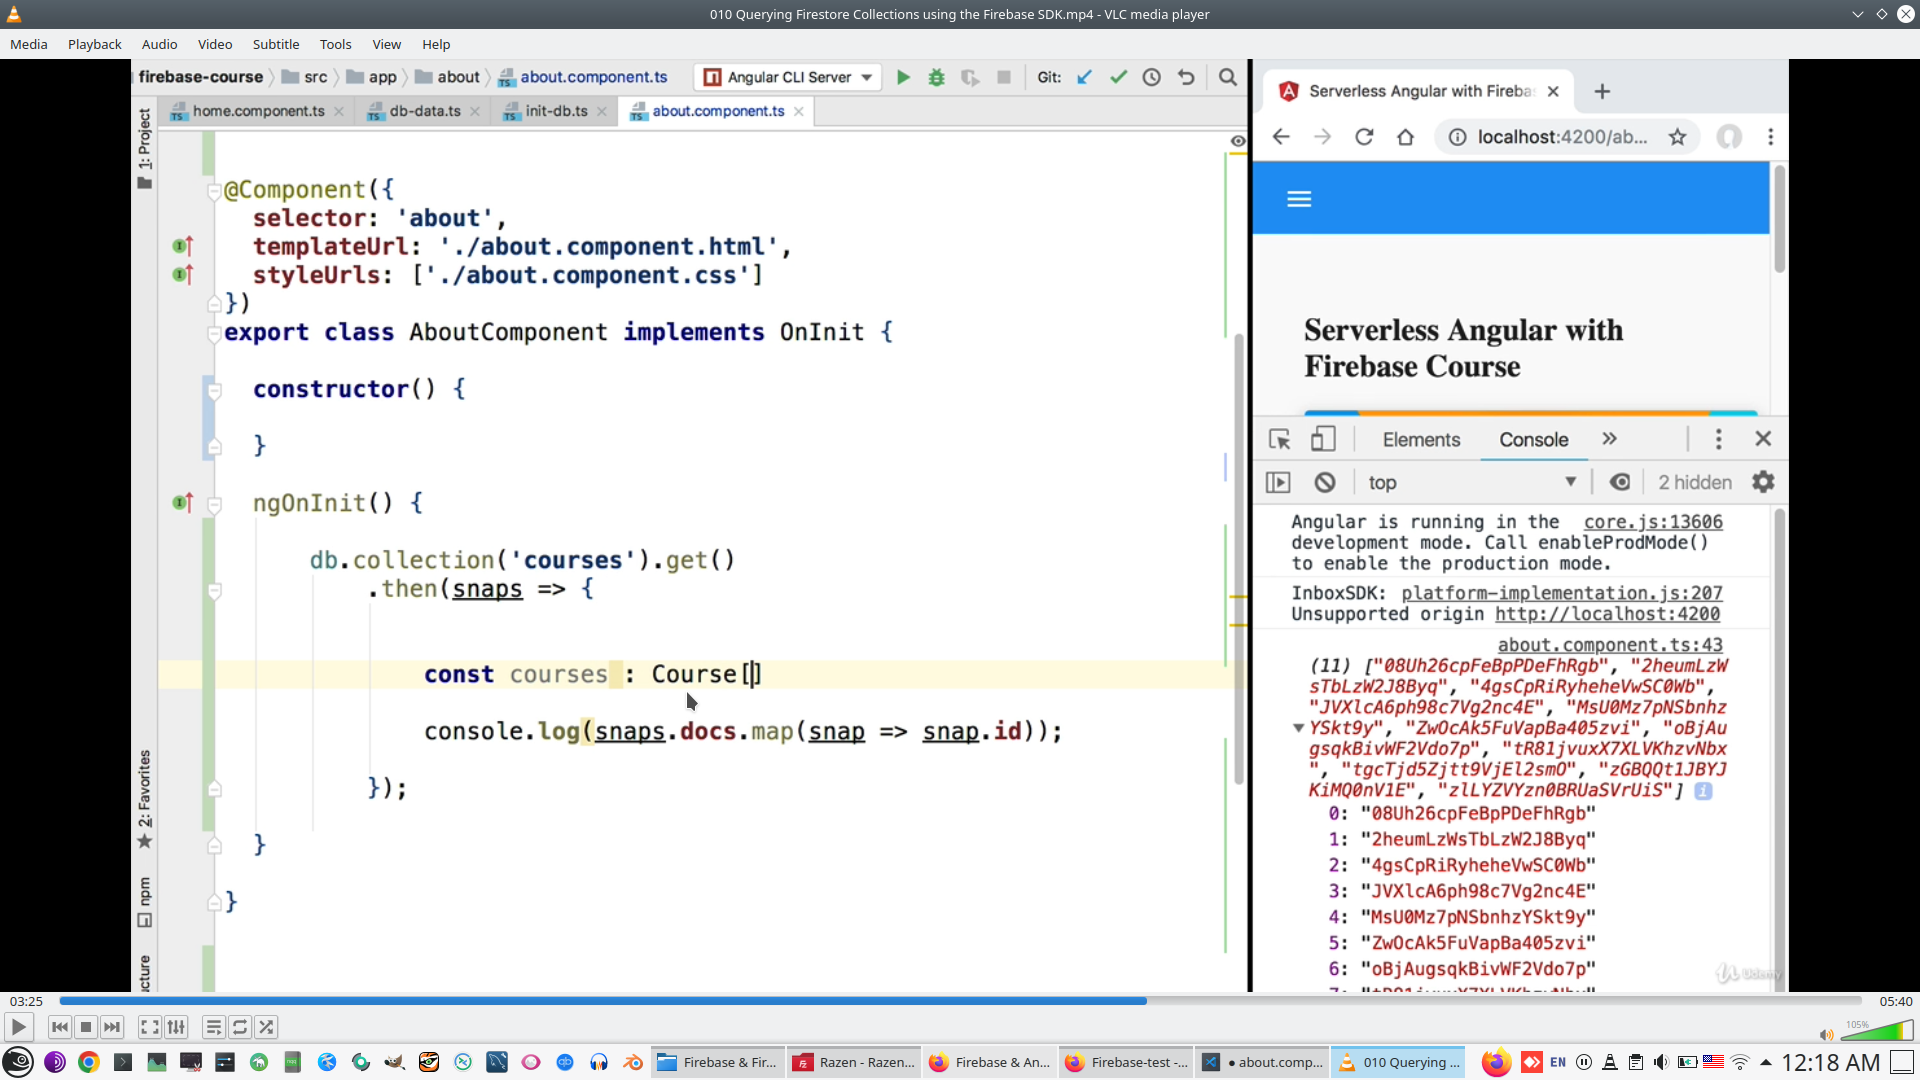Toggle loop repeat mode
Screen dimensions: 1920x1080
[240, 1027]
